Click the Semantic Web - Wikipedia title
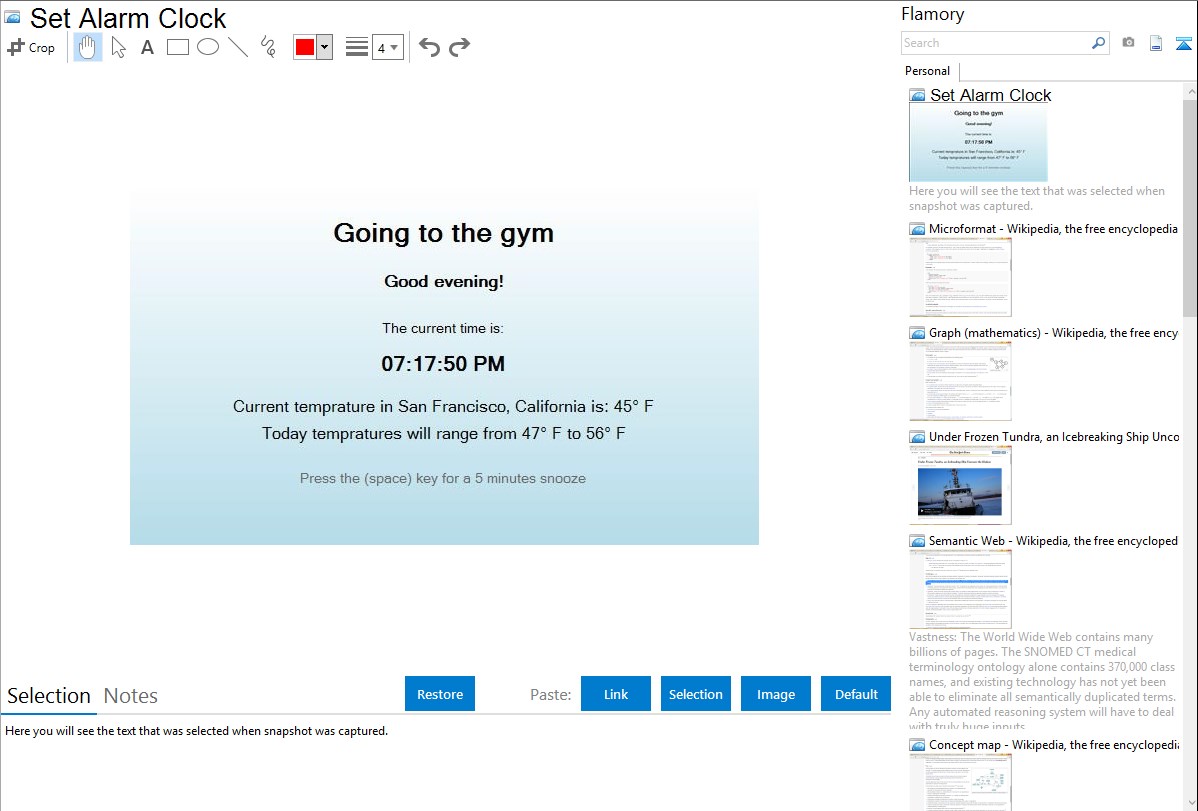The height and width of the screenshot is (811, 1198). [1053, 540]
